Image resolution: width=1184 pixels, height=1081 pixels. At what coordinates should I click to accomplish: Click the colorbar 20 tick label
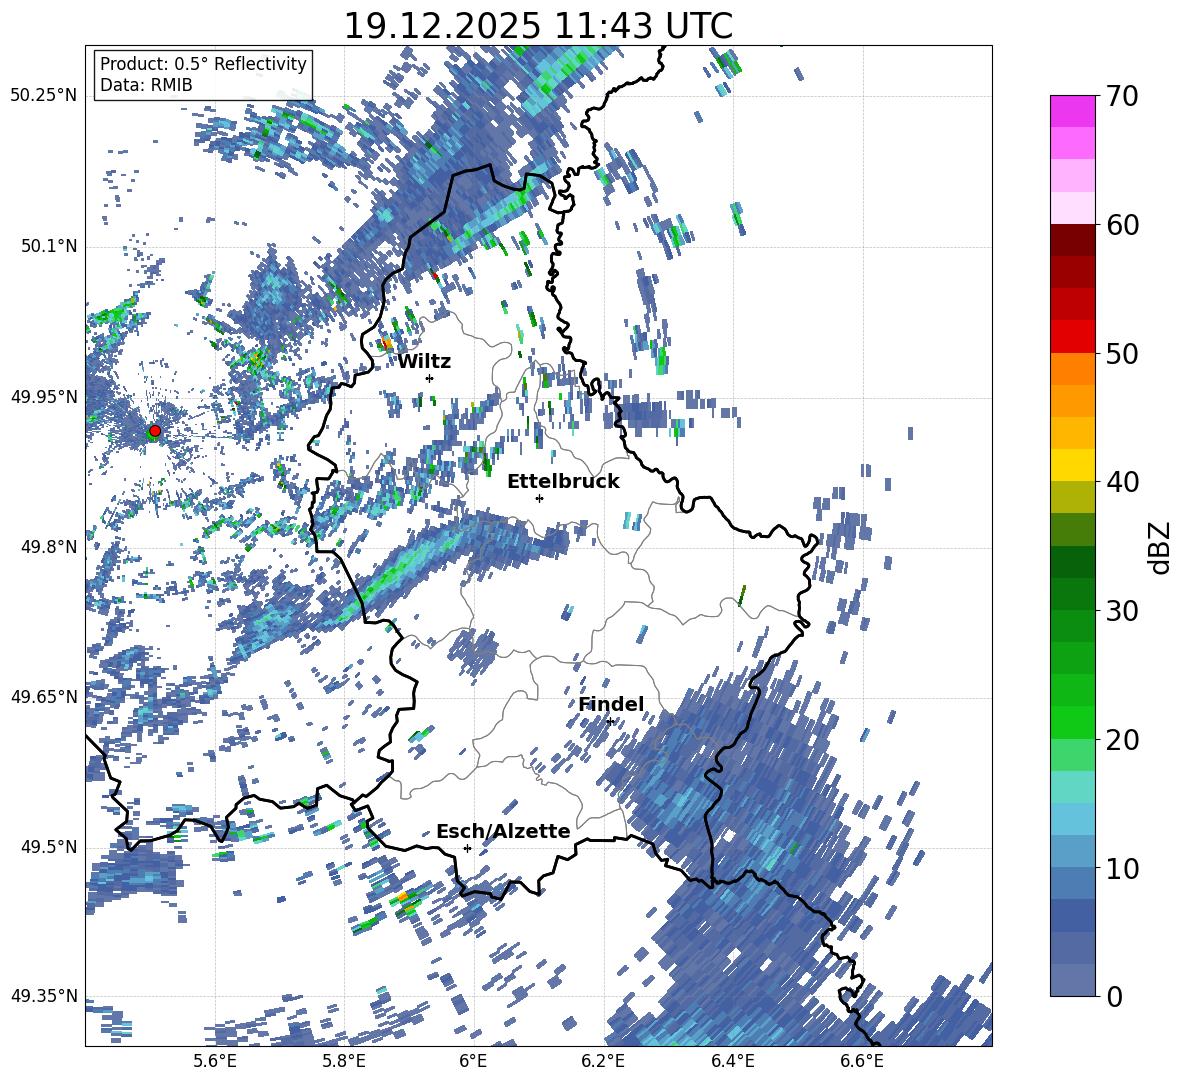[1123, 739]
